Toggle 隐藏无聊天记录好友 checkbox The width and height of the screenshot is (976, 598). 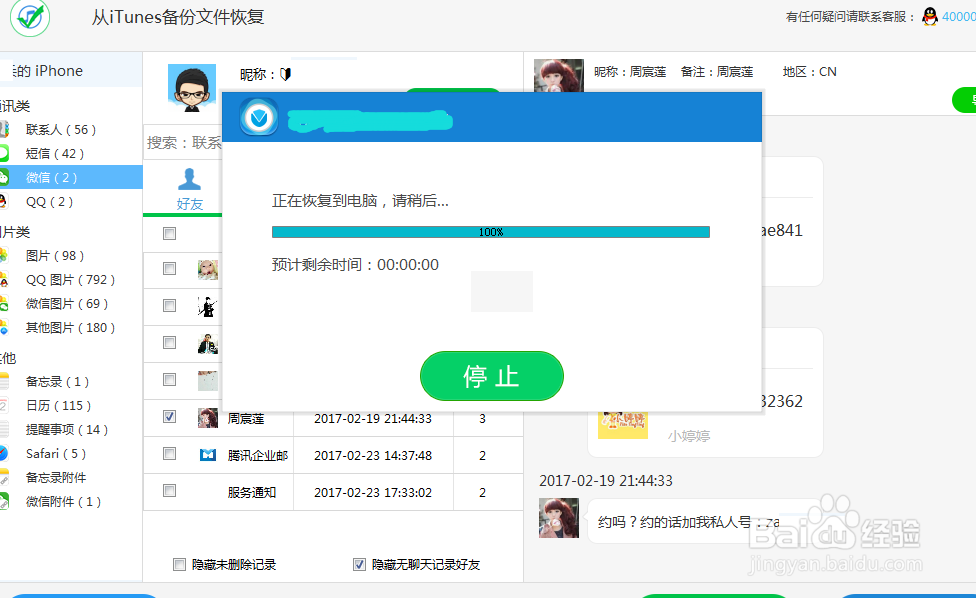359,564
